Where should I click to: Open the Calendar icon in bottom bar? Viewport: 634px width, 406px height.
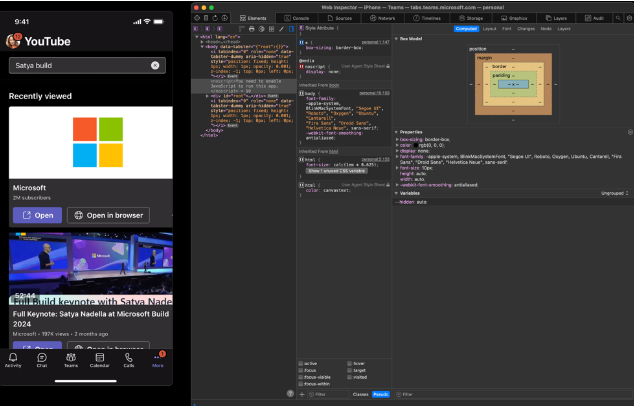tap(100, 359)
